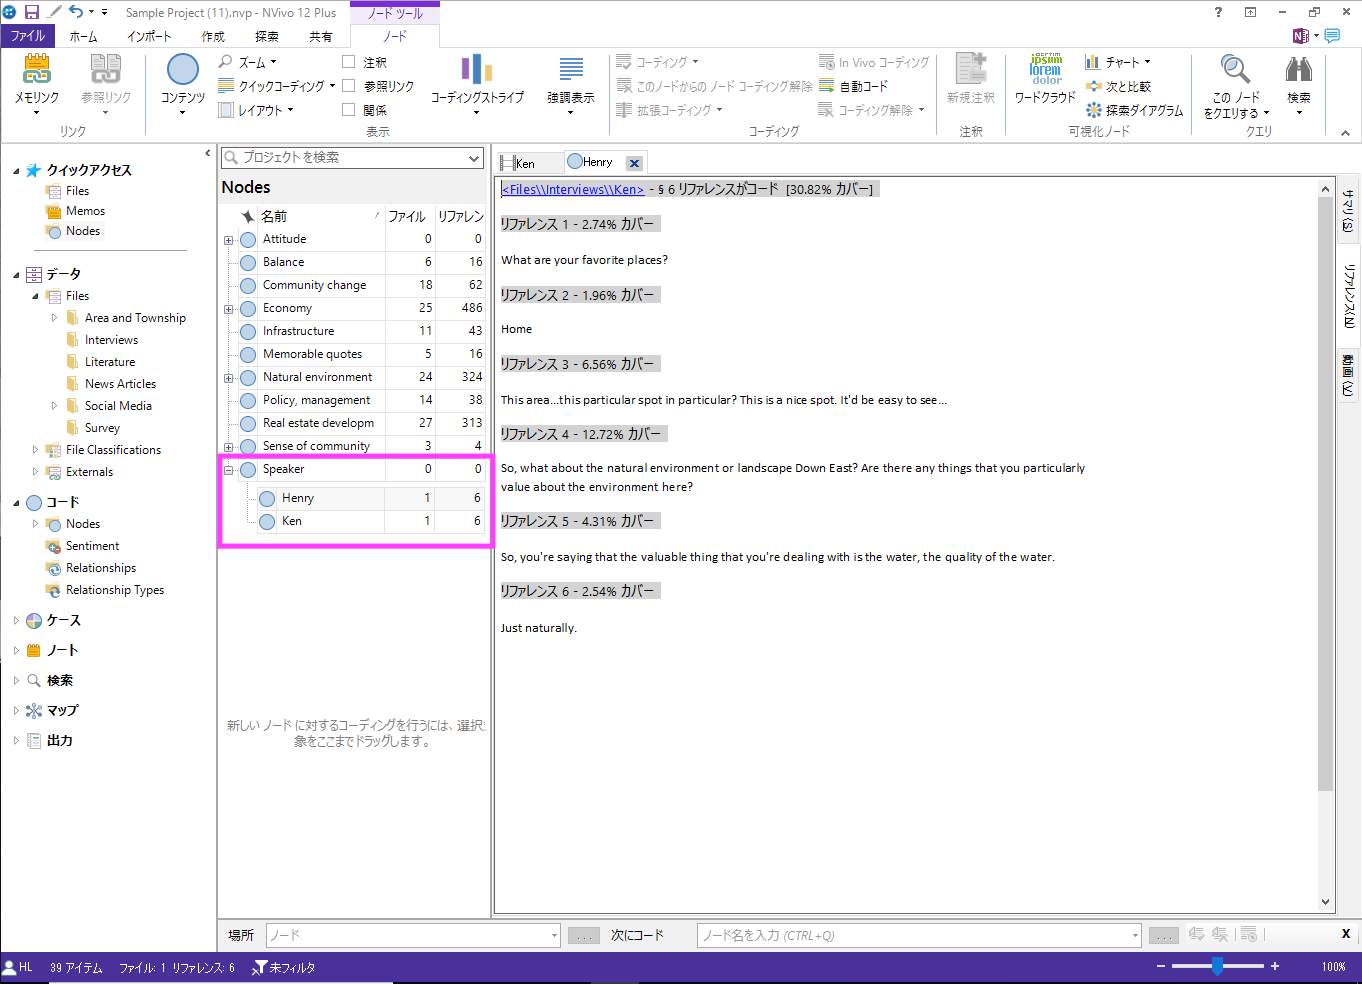Screen dimensions: 1362x984
Task: Click the Query This Node icon
Action: [1235, 70]
